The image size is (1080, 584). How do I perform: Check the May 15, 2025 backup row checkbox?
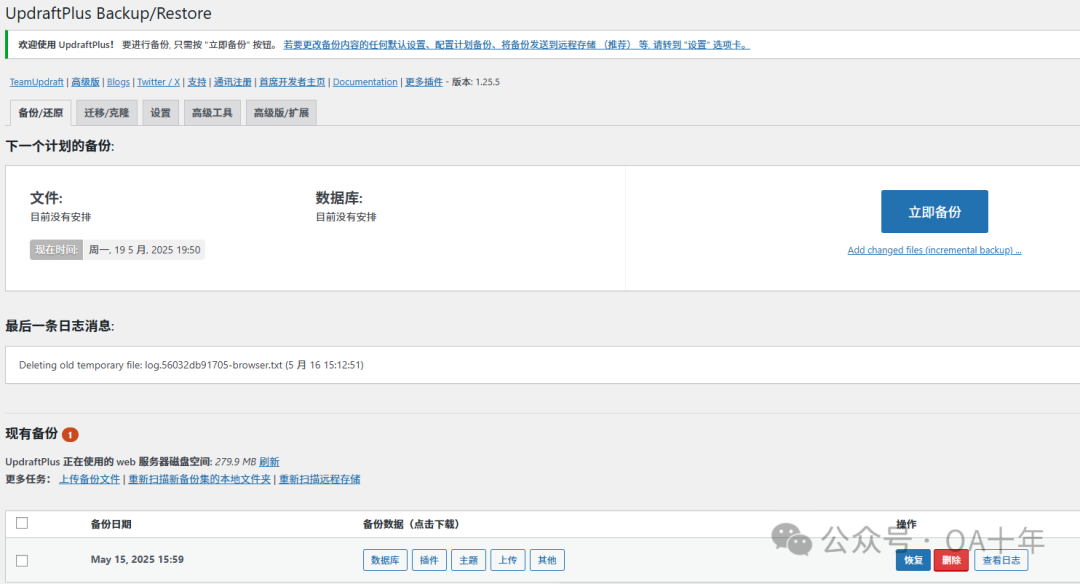(22, 561)
